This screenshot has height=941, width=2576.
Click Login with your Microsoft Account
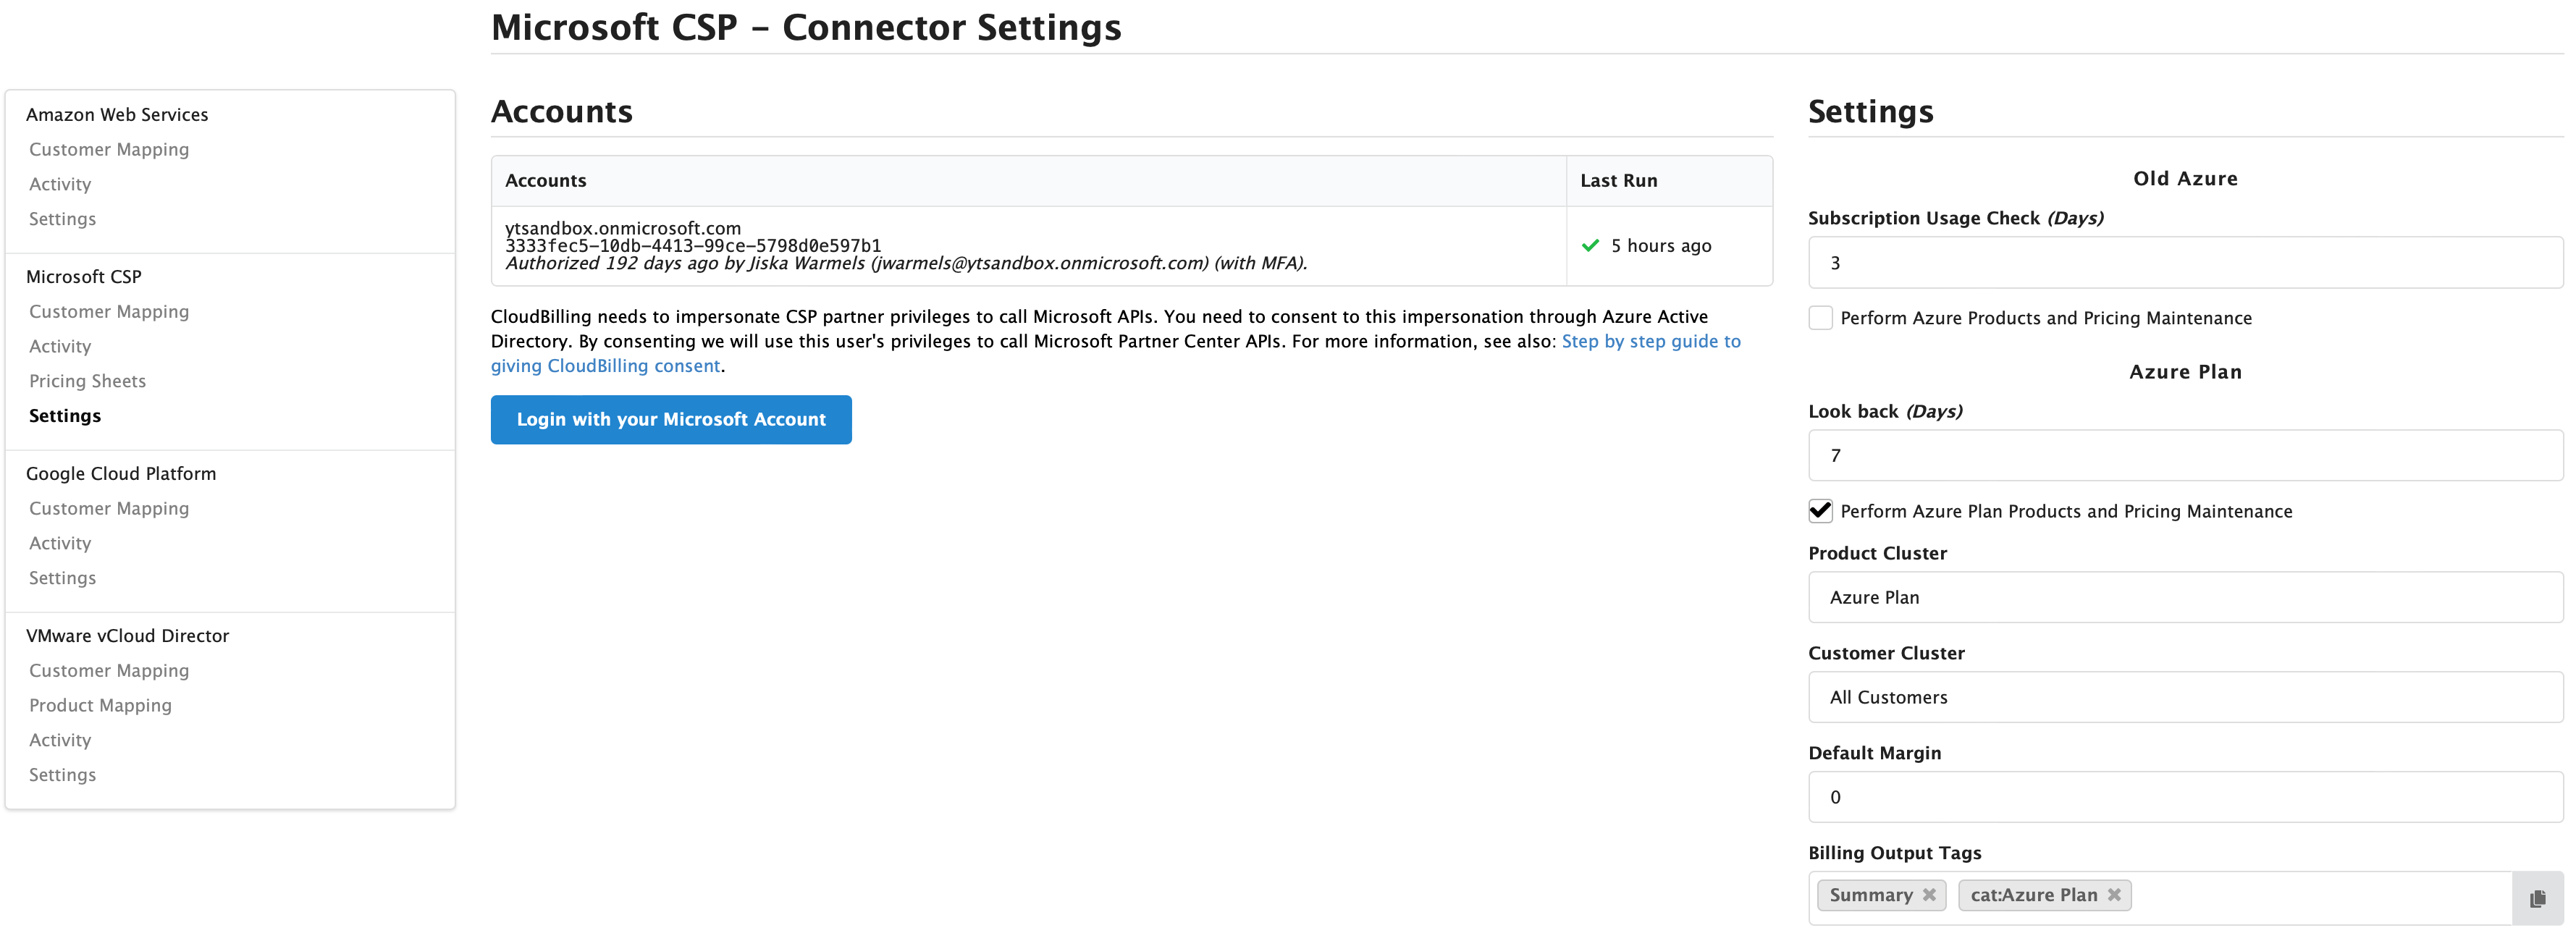[671, 420]
